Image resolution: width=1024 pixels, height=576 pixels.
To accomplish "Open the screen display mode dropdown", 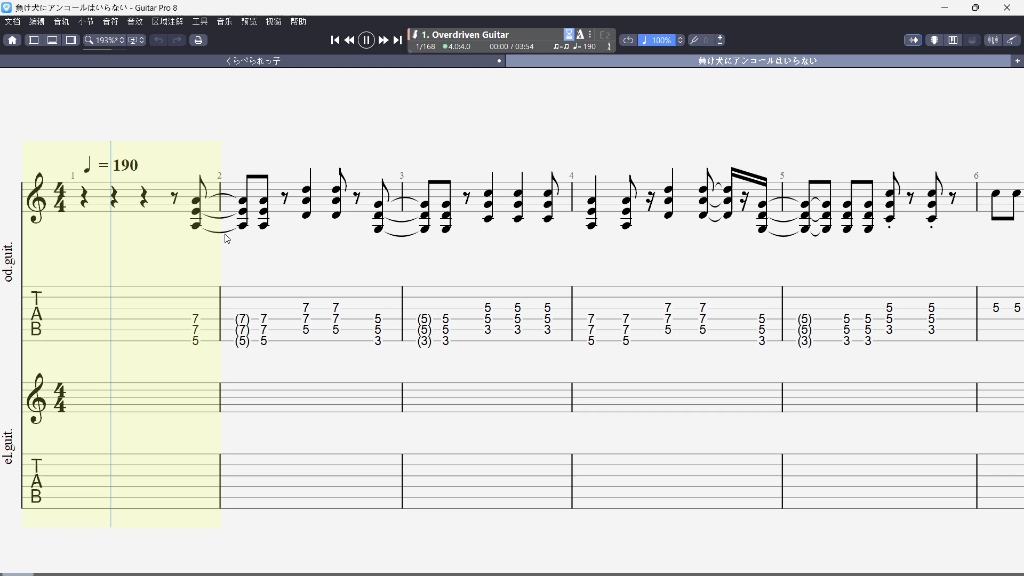I will click(x=136, y=40).
